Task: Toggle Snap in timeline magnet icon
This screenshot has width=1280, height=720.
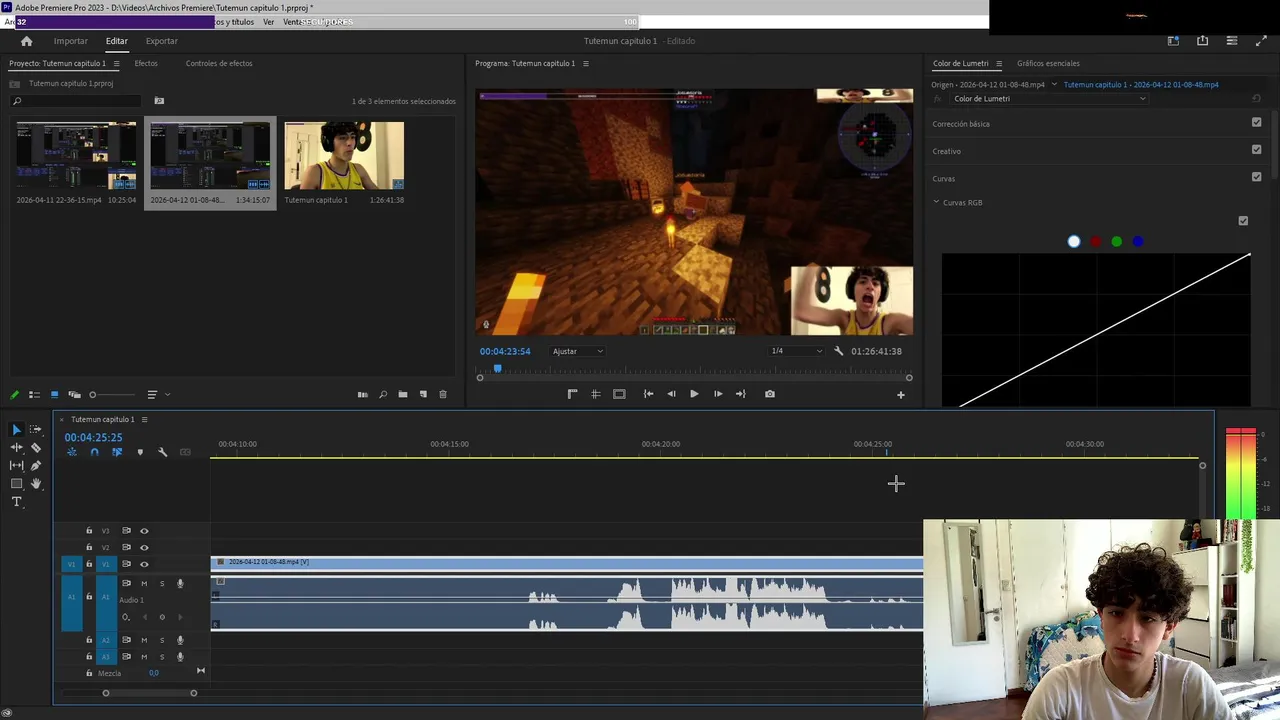Action: pyautogui.click(x=94, y=452)
